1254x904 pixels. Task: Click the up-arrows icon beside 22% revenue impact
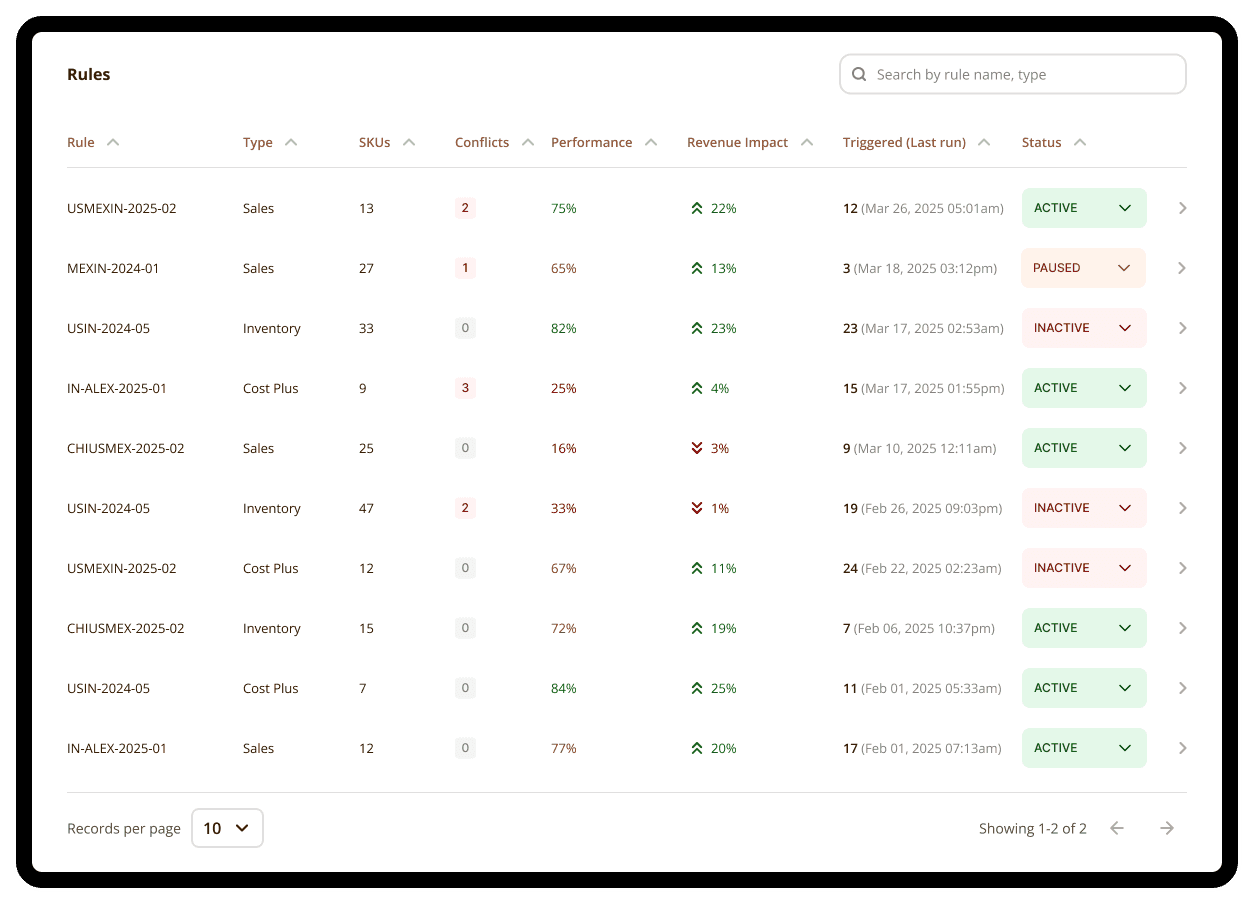(x=697, y=208)
